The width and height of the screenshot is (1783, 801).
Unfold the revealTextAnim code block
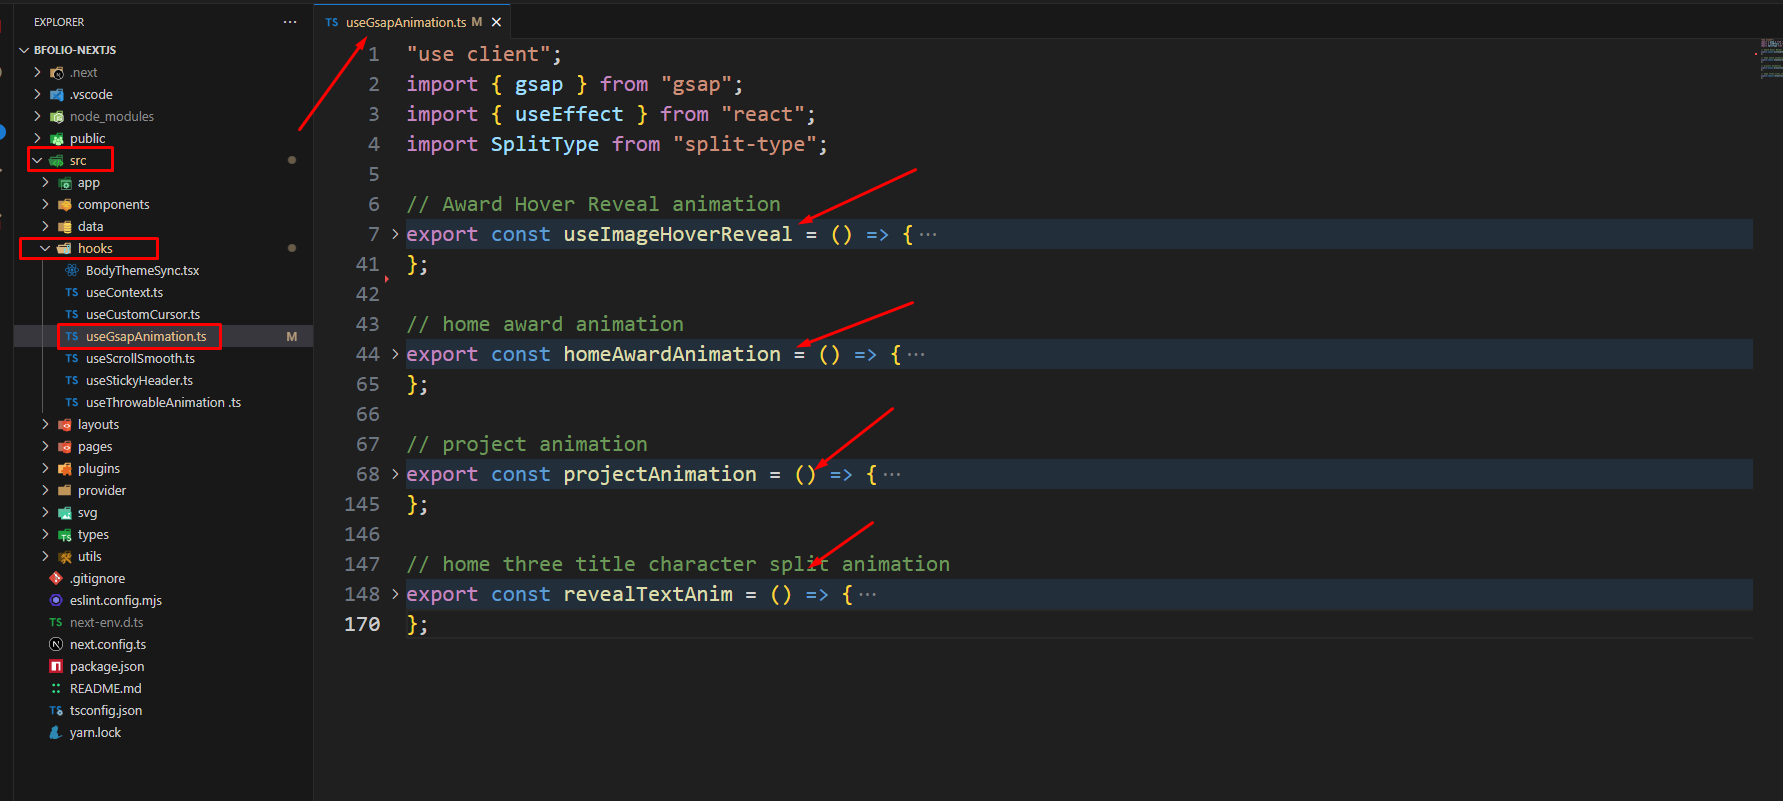point(395,594)
